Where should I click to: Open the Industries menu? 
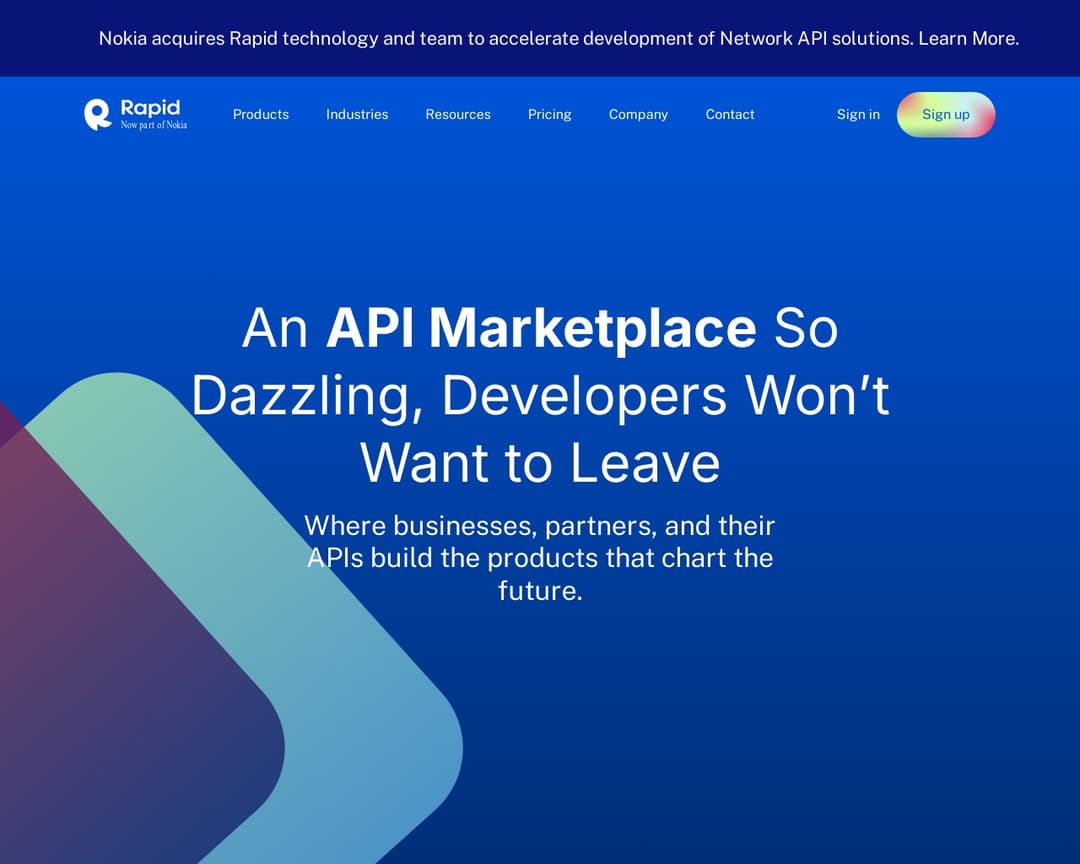pyautogui.click(x=357, y=114)
